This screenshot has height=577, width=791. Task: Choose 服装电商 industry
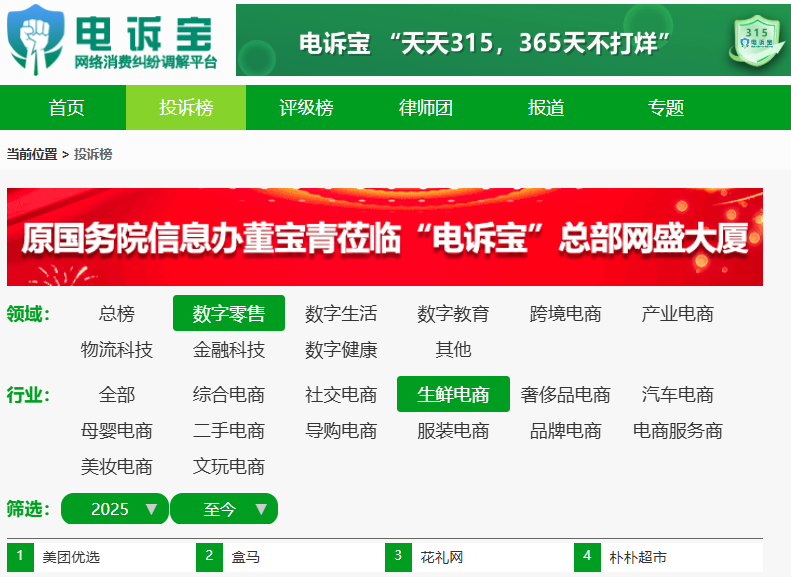point(453,431)
